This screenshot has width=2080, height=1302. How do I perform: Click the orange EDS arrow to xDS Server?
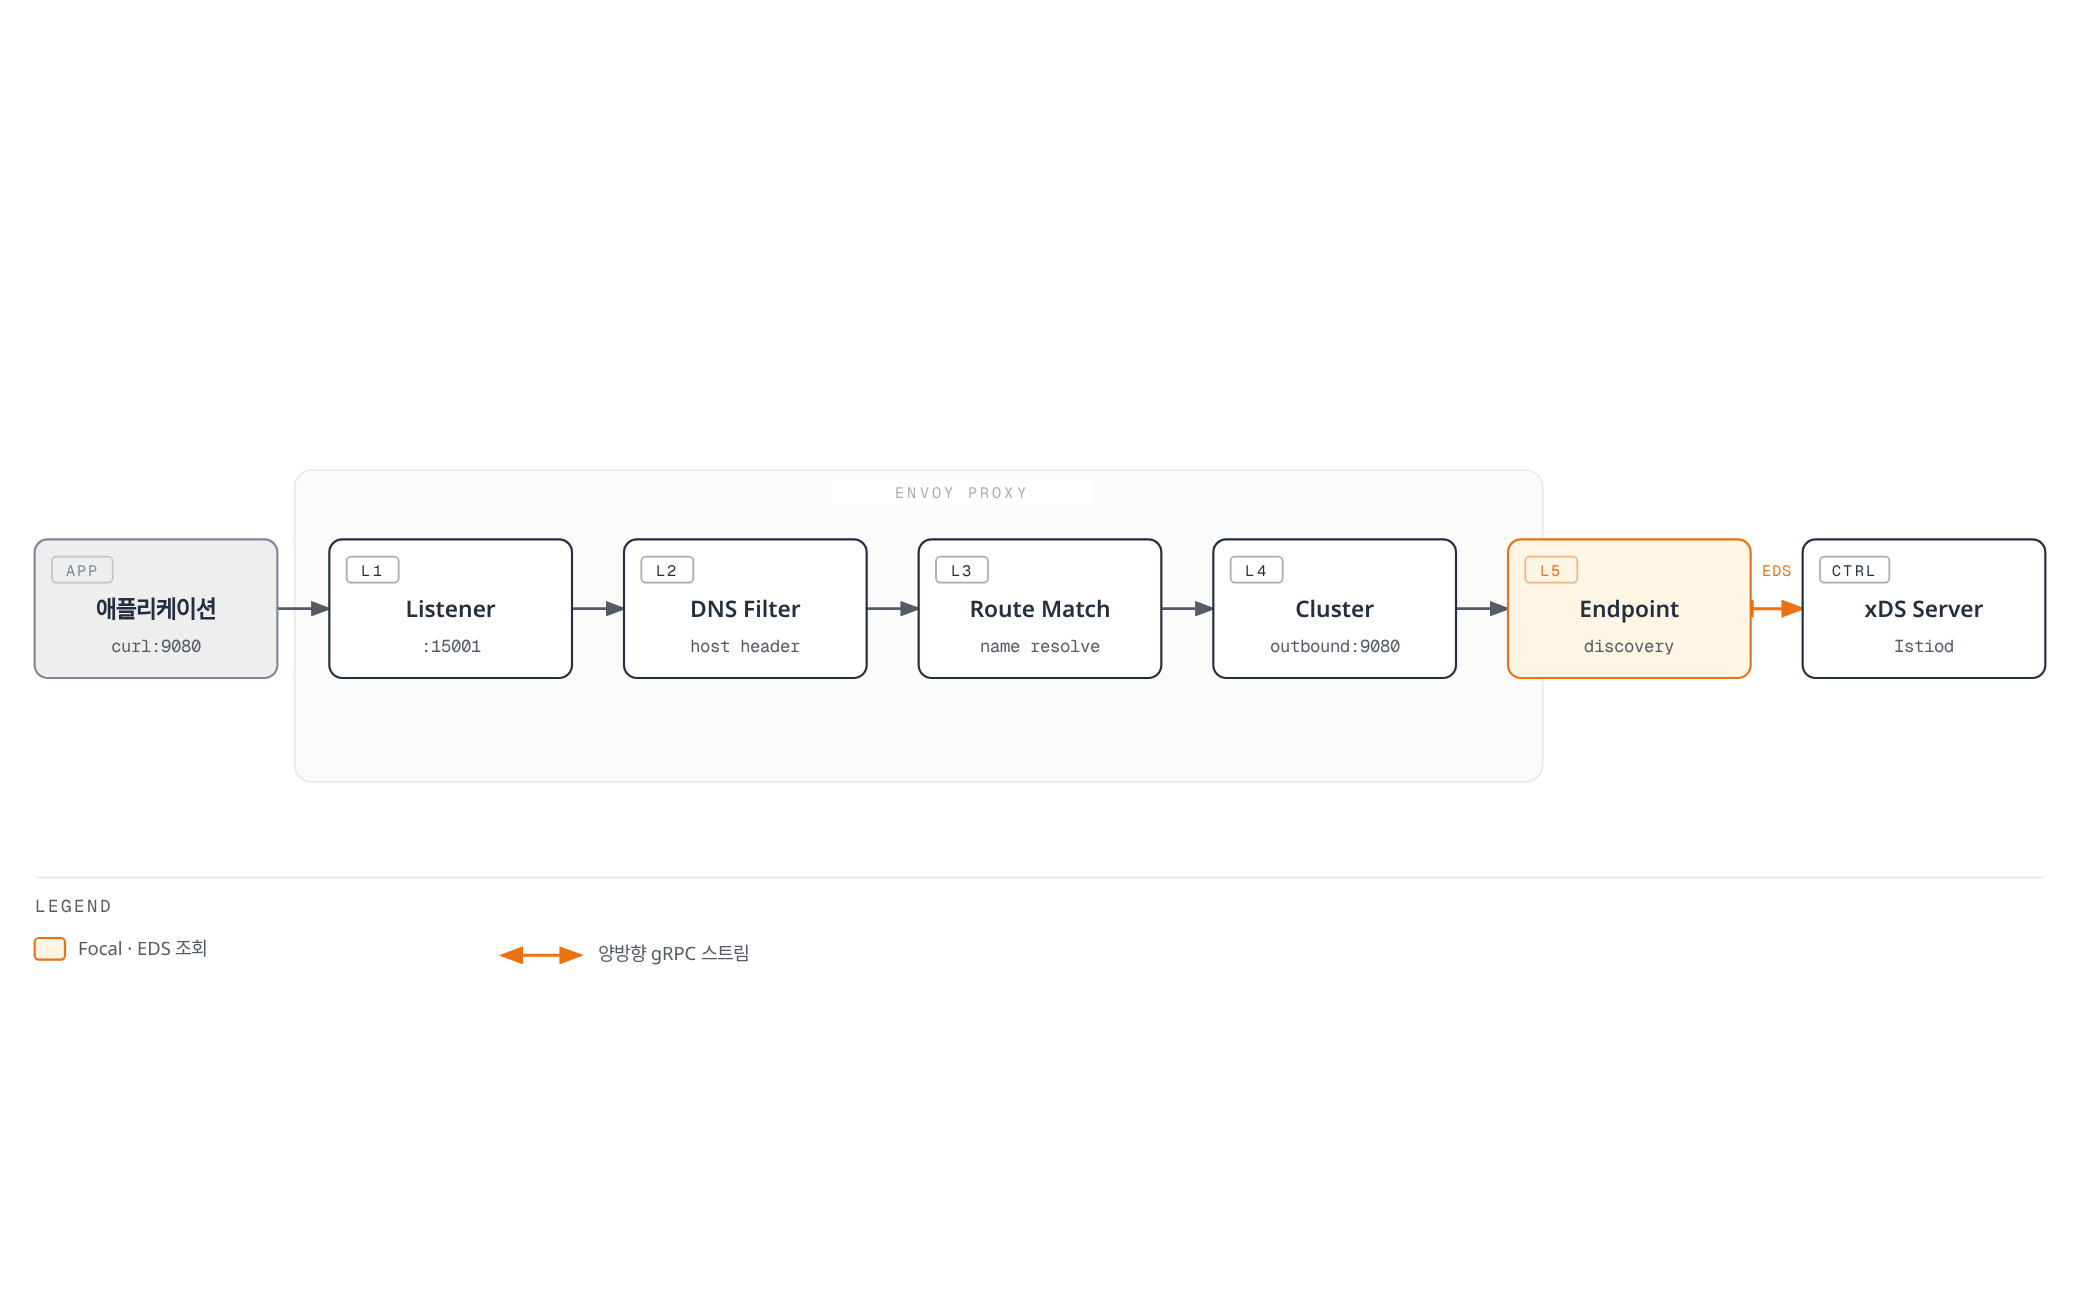coord(1777,609)
